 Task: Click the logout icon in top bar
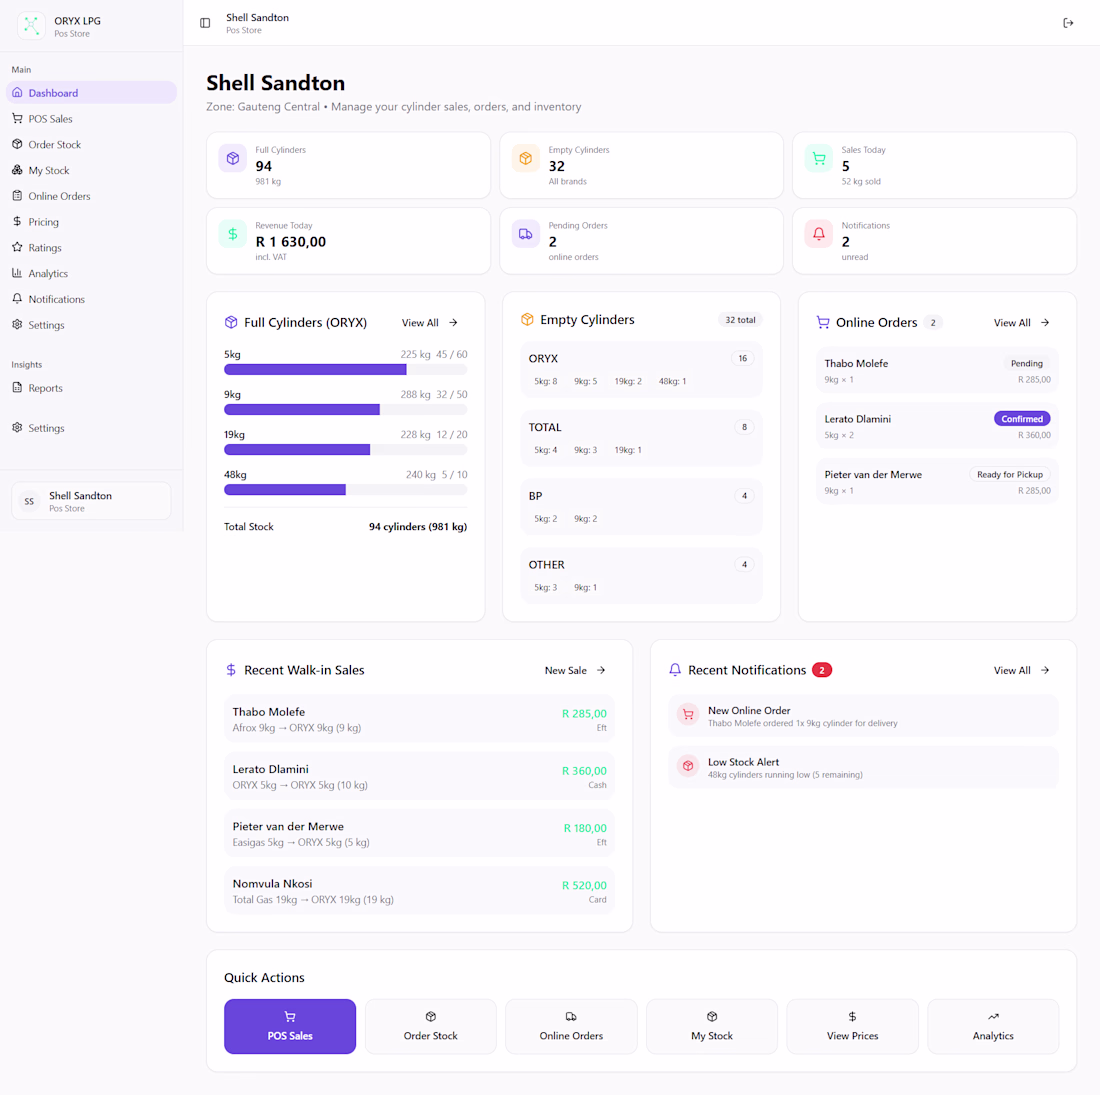(1068, 23)
